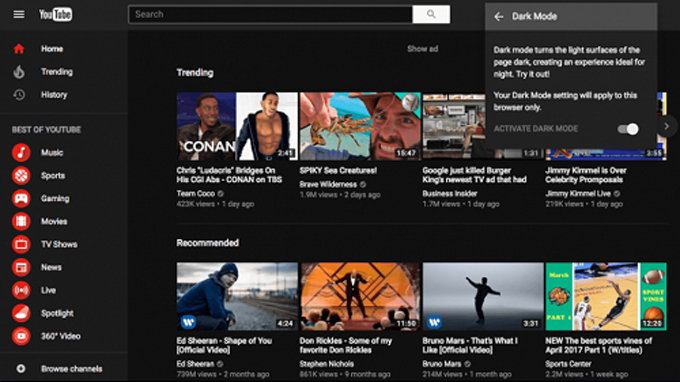Play the SPIKY Sea Creatures thumbnail

point(360,126)
